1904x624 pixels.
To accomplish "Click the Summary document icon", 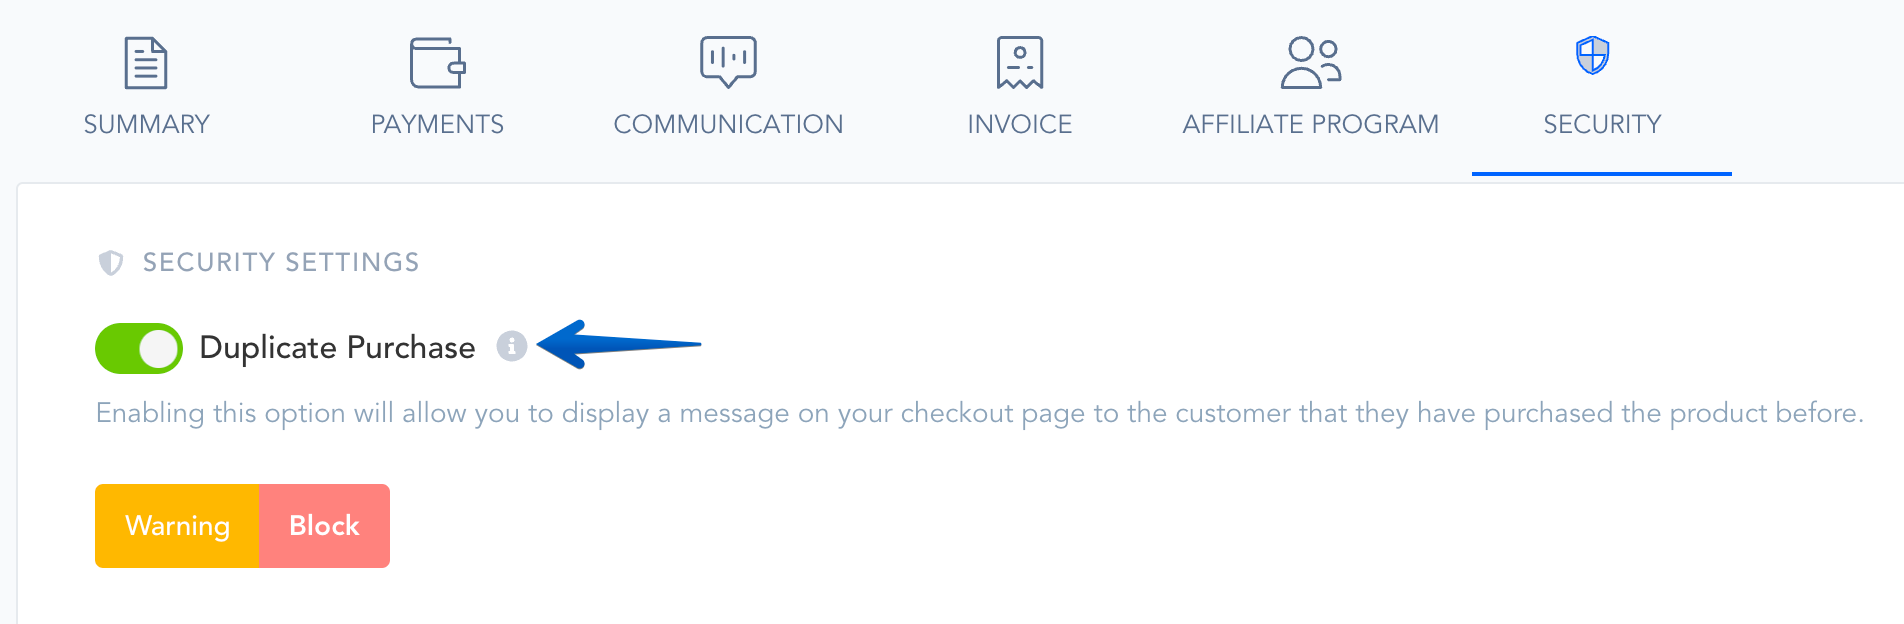I will 146,62.
